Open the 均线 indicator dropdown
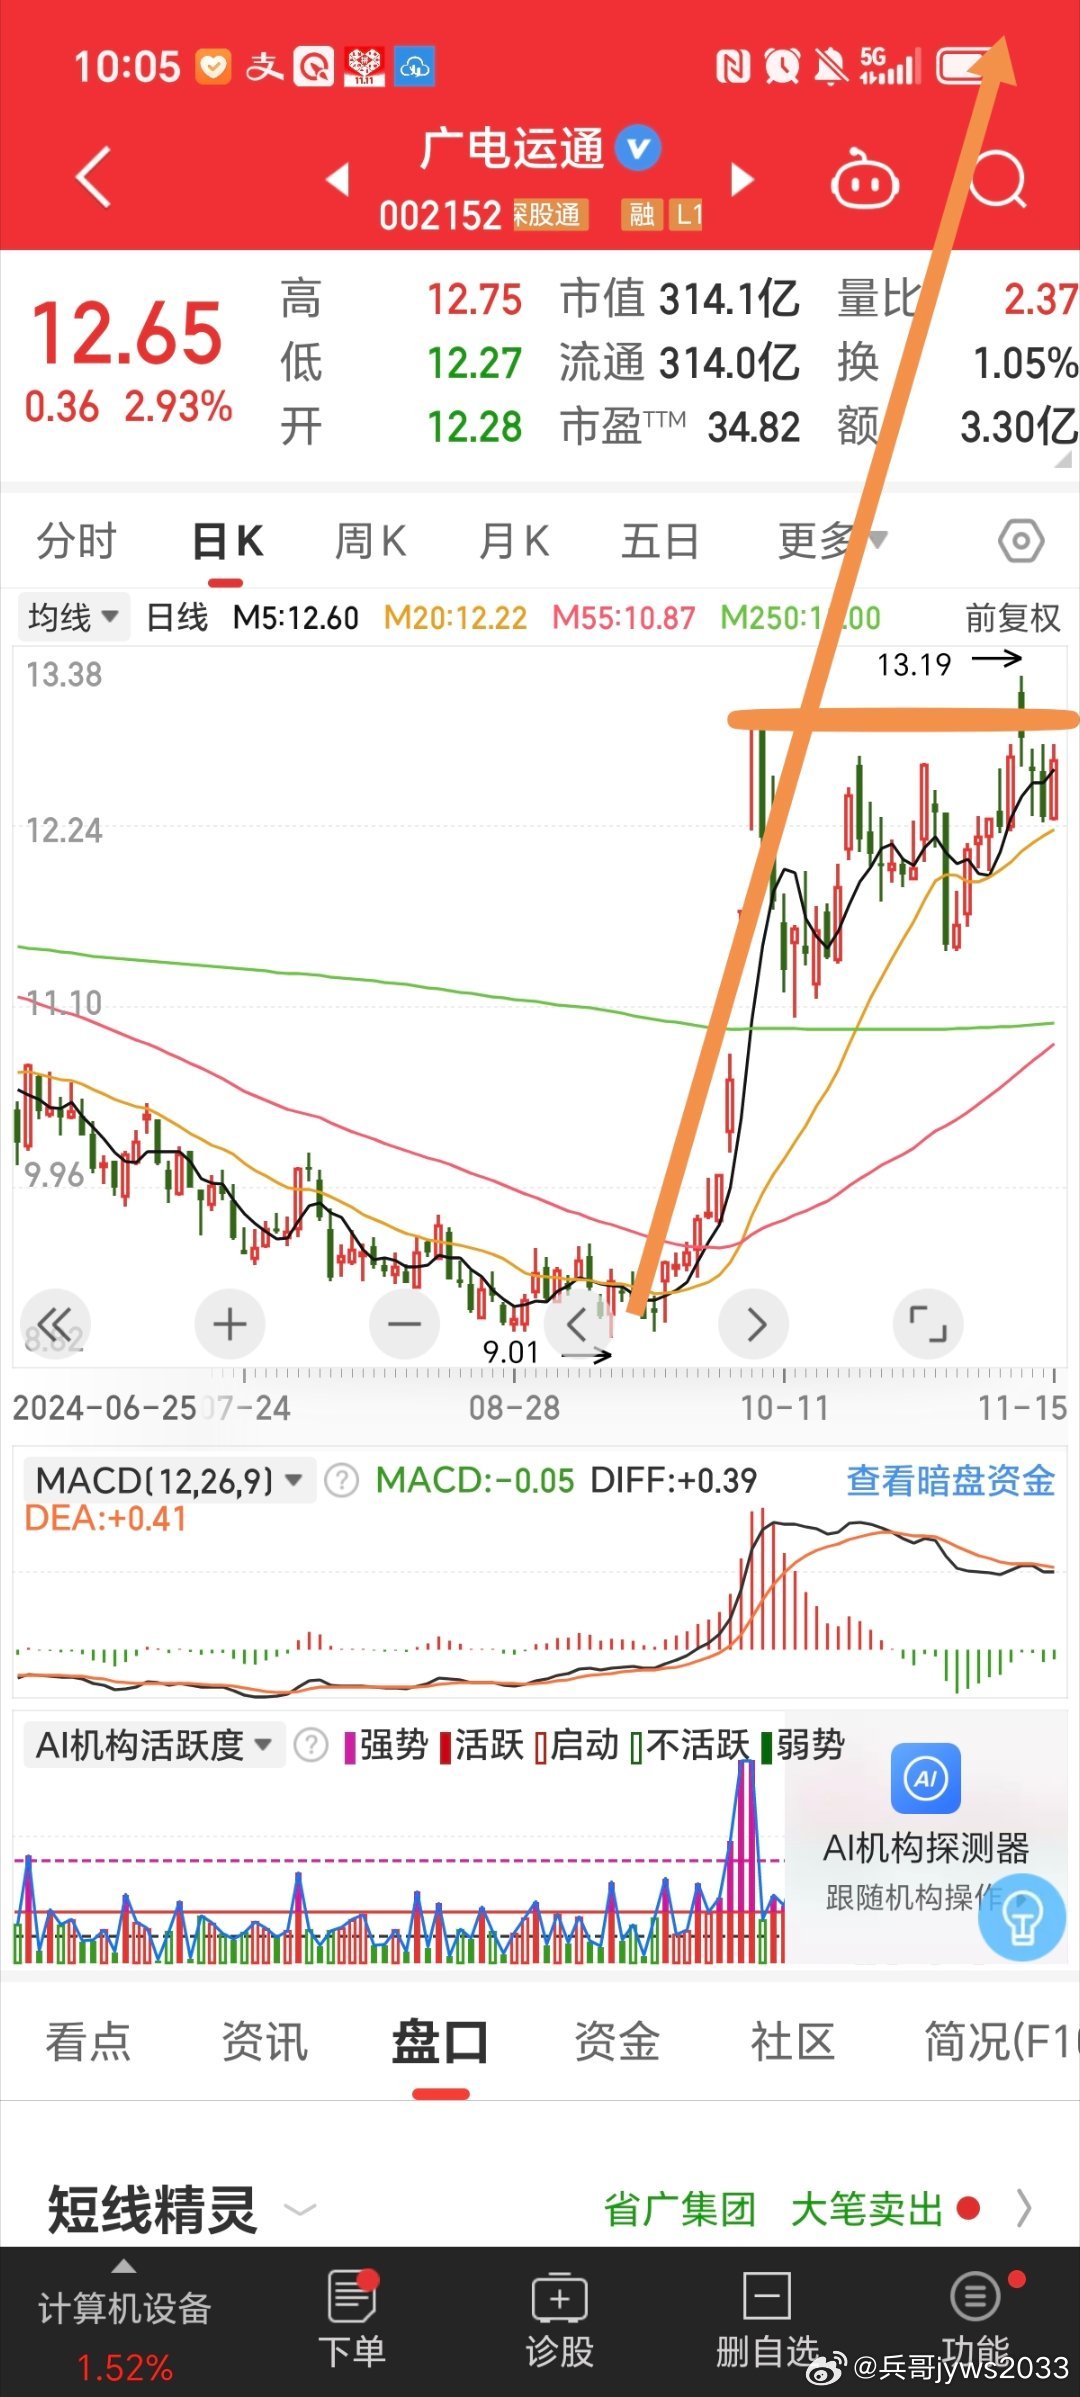The height and width of the screenshot is (2397, 1080). (74, 617)
